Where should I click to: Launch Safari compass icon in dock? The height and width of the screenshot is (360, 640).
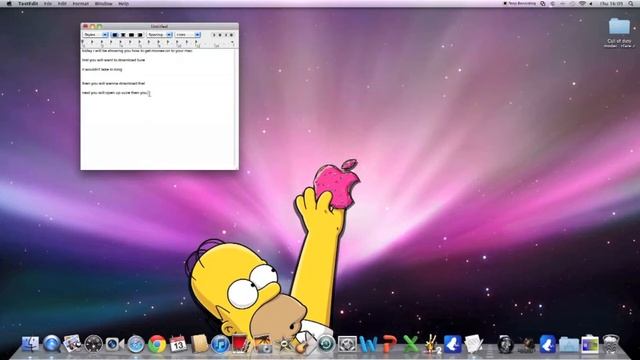[x=136, y=344]
